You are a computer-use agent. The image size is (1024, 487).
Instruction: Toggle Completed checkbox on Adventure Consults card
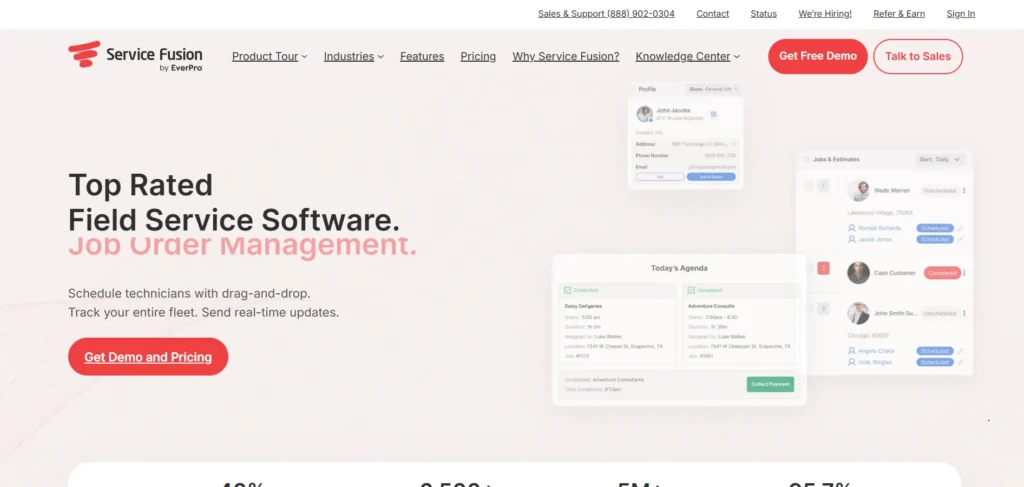691,291
